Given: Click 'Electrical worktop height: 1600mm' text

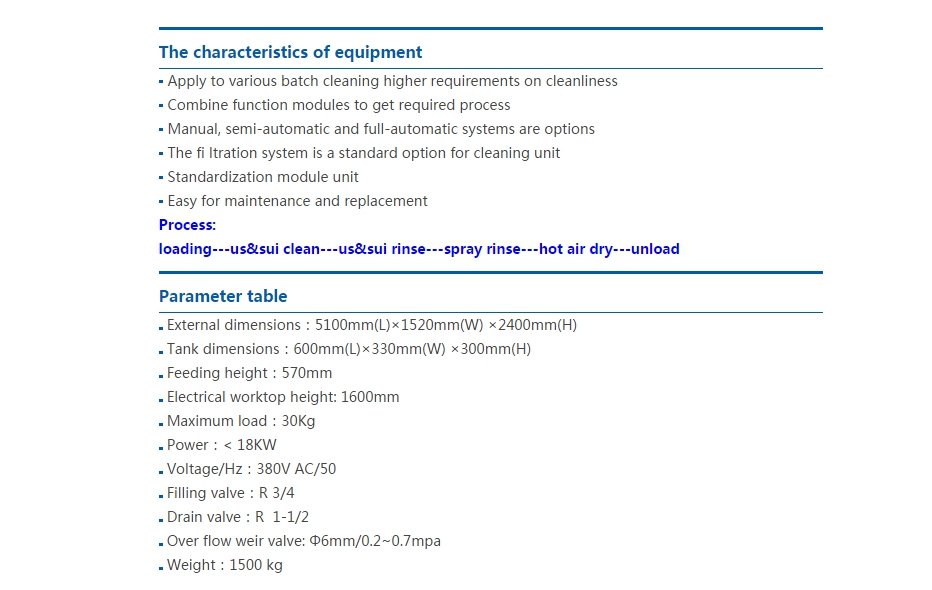Looking at the screenshot, I should pos(283,397).
